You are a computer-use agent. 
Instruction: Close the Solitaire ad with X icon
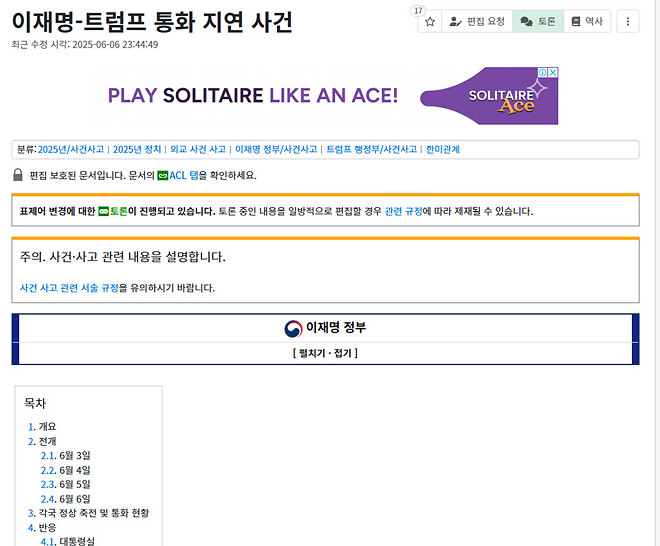coord(553,72)
